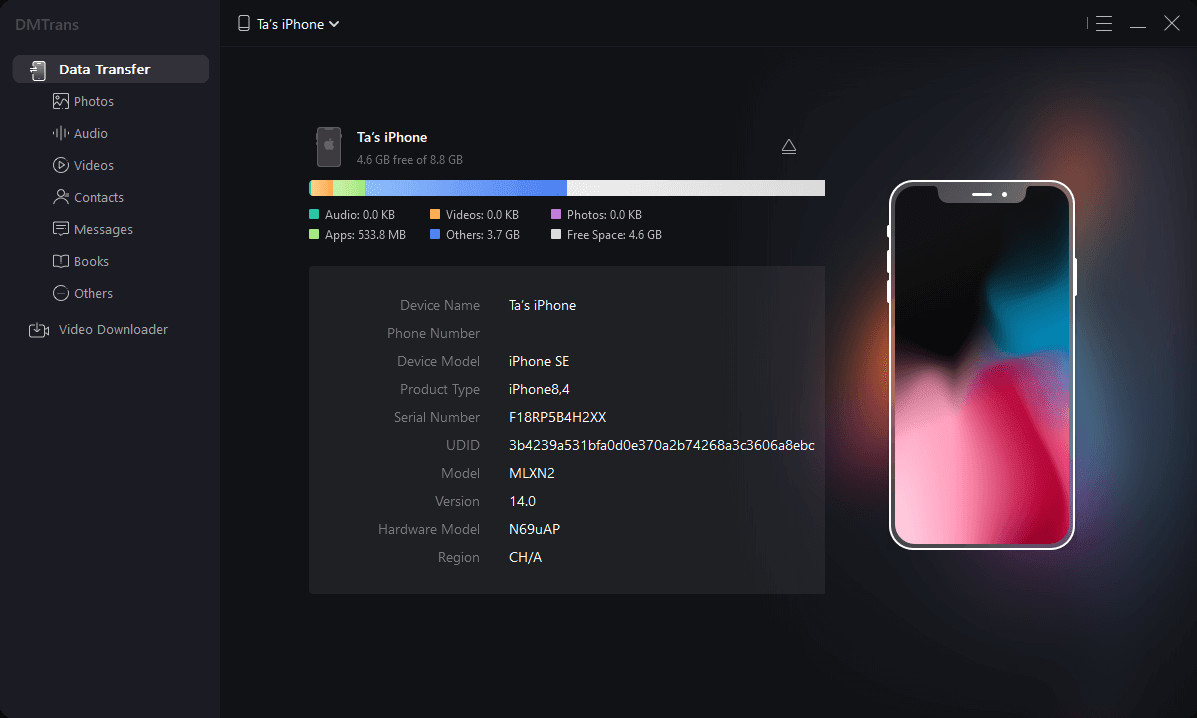Click the Audio teal legend swatch
The height and width of the screenshot is (718, 1197).
(314, 214)
